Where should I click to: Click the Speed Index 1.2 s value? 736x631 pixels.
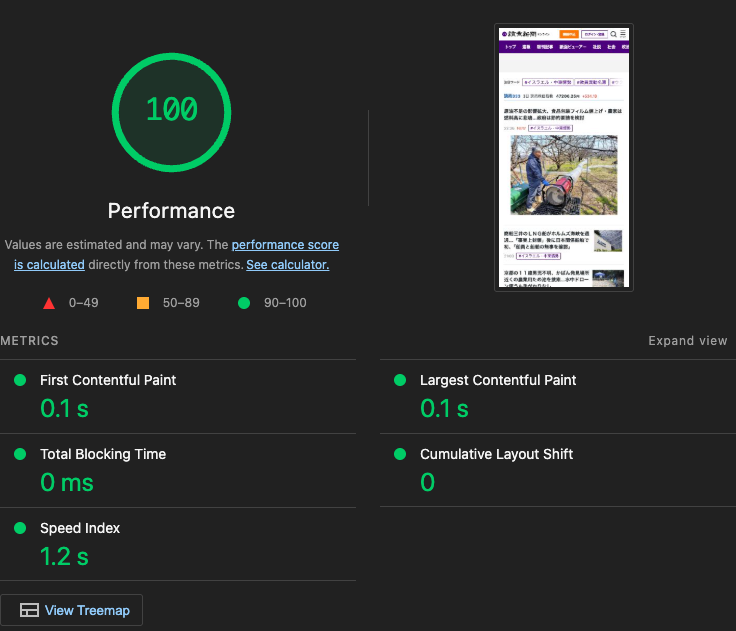click(64, 556)
